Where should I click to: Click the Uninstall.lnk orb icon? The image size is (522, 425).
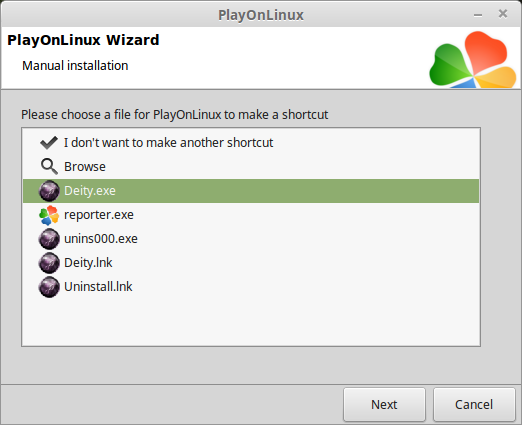49,287
